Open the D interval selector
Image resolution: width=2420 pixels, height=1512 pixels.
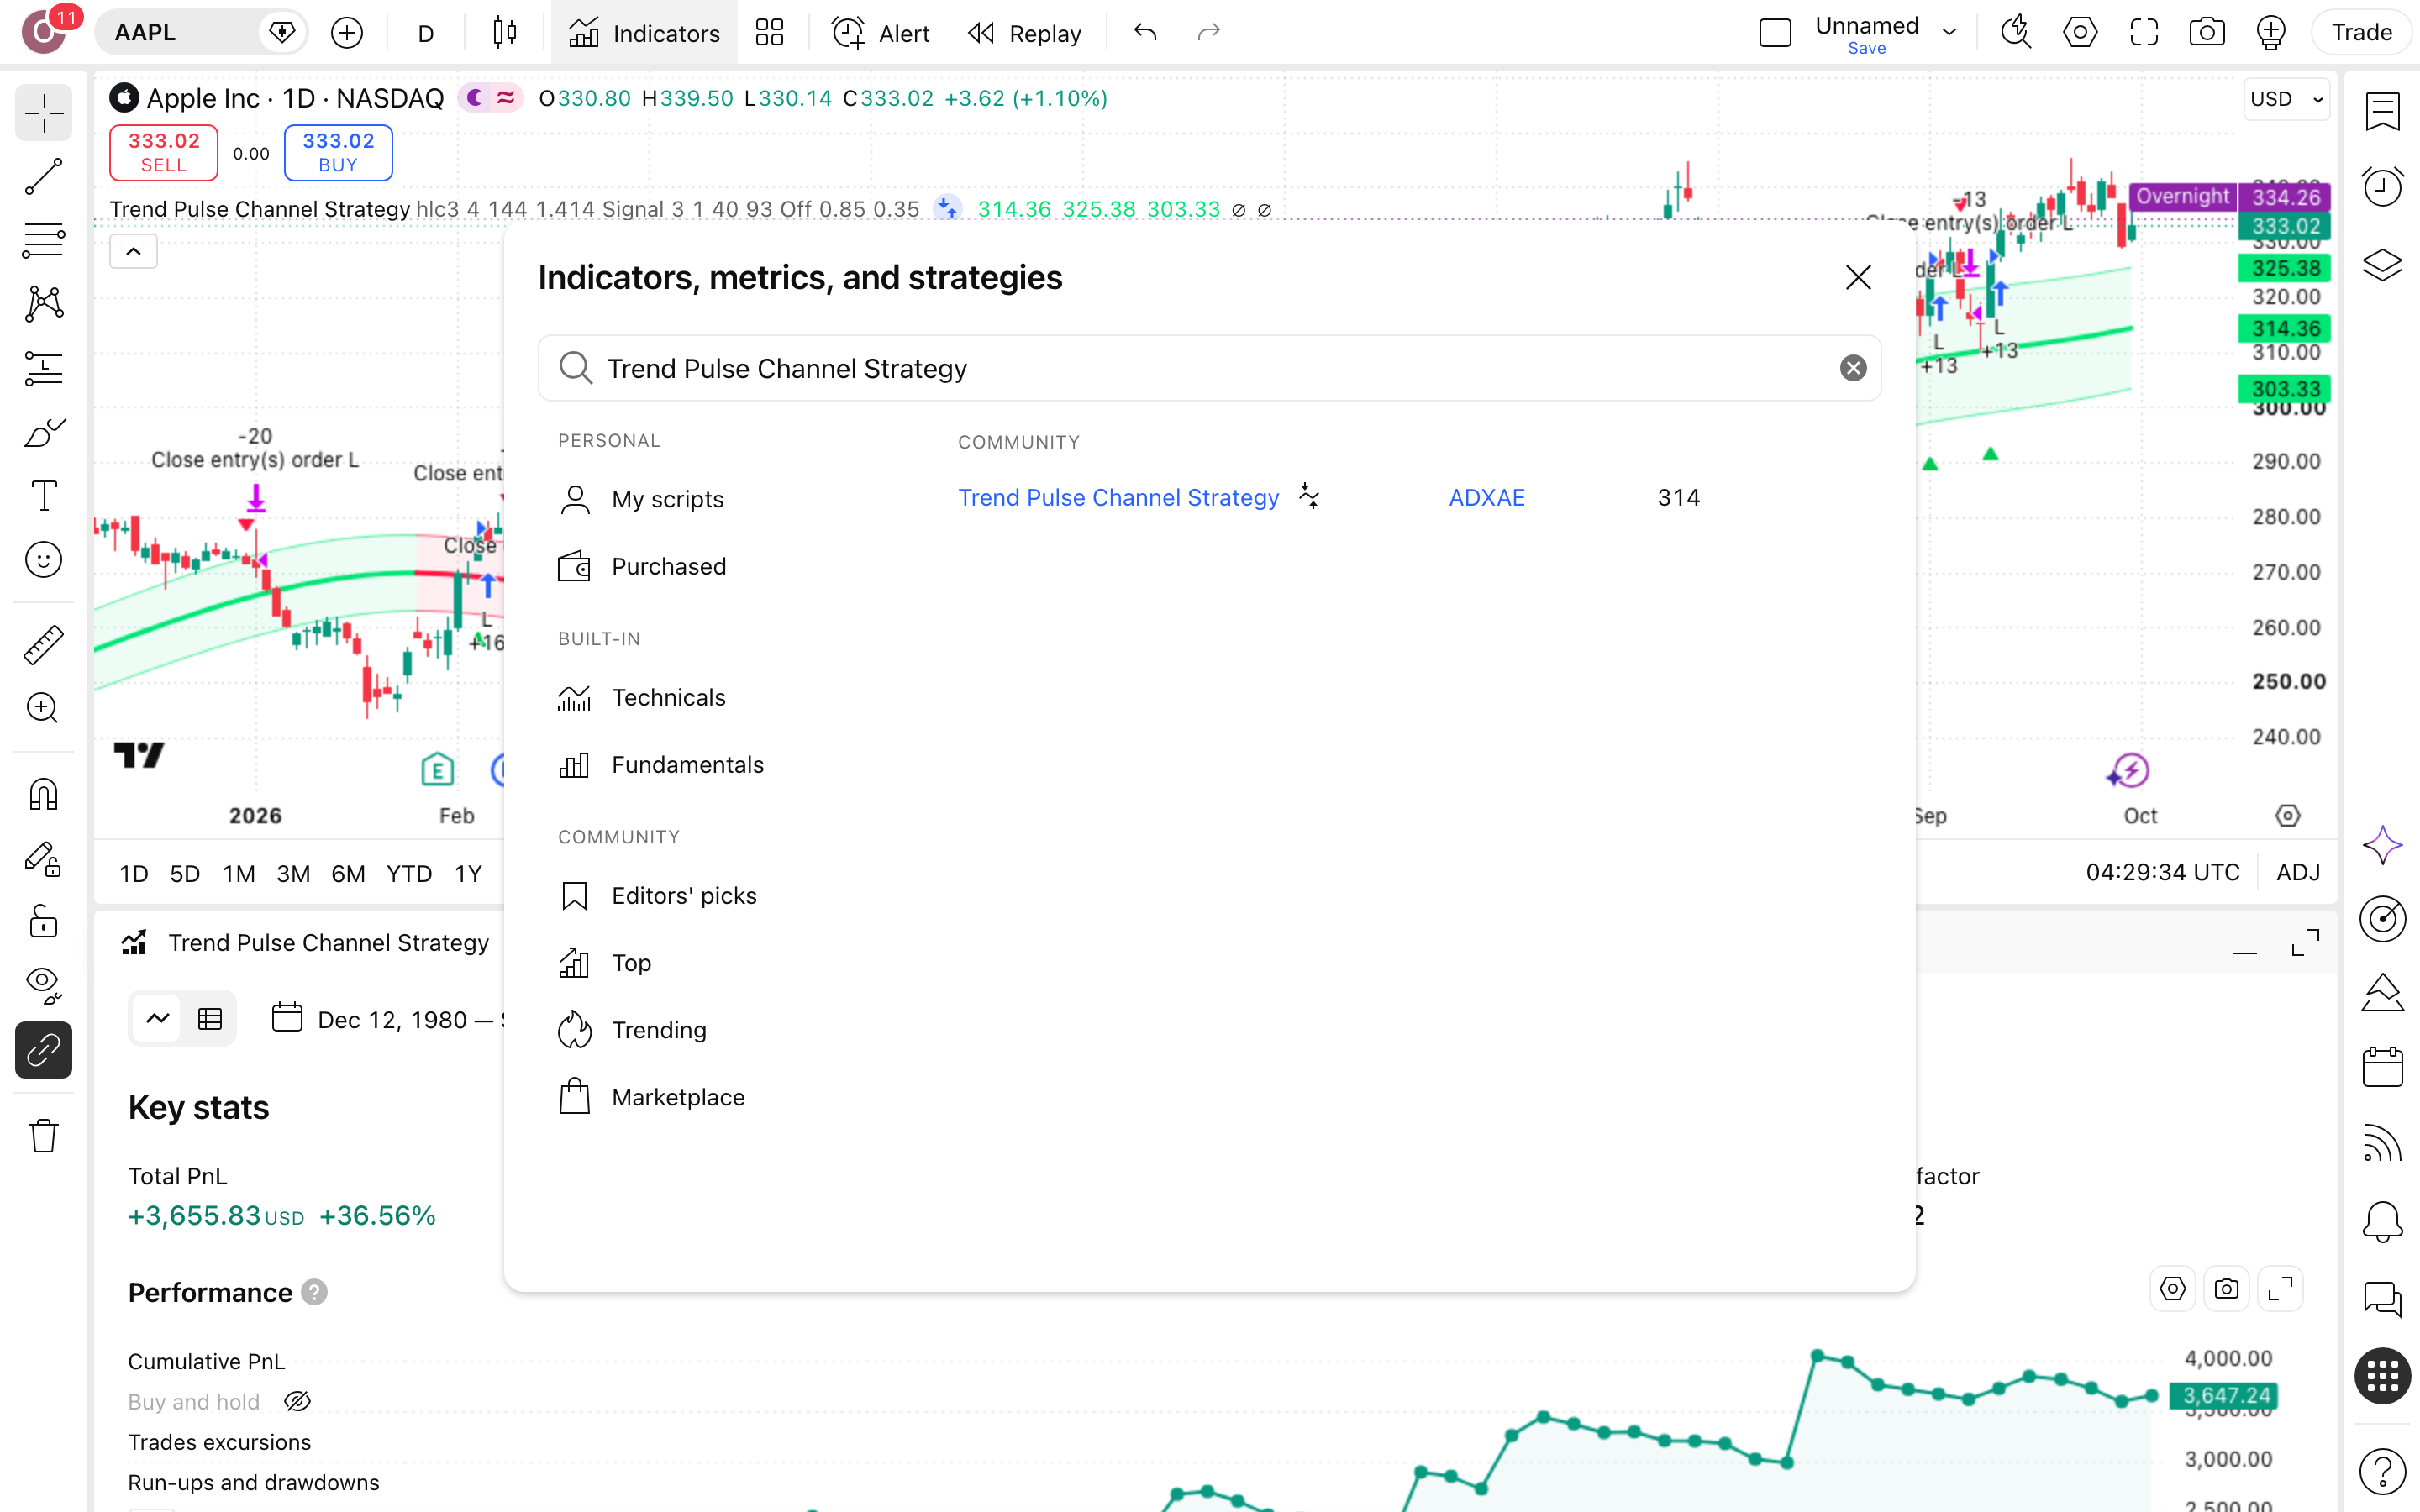click(x=426, y=33)
